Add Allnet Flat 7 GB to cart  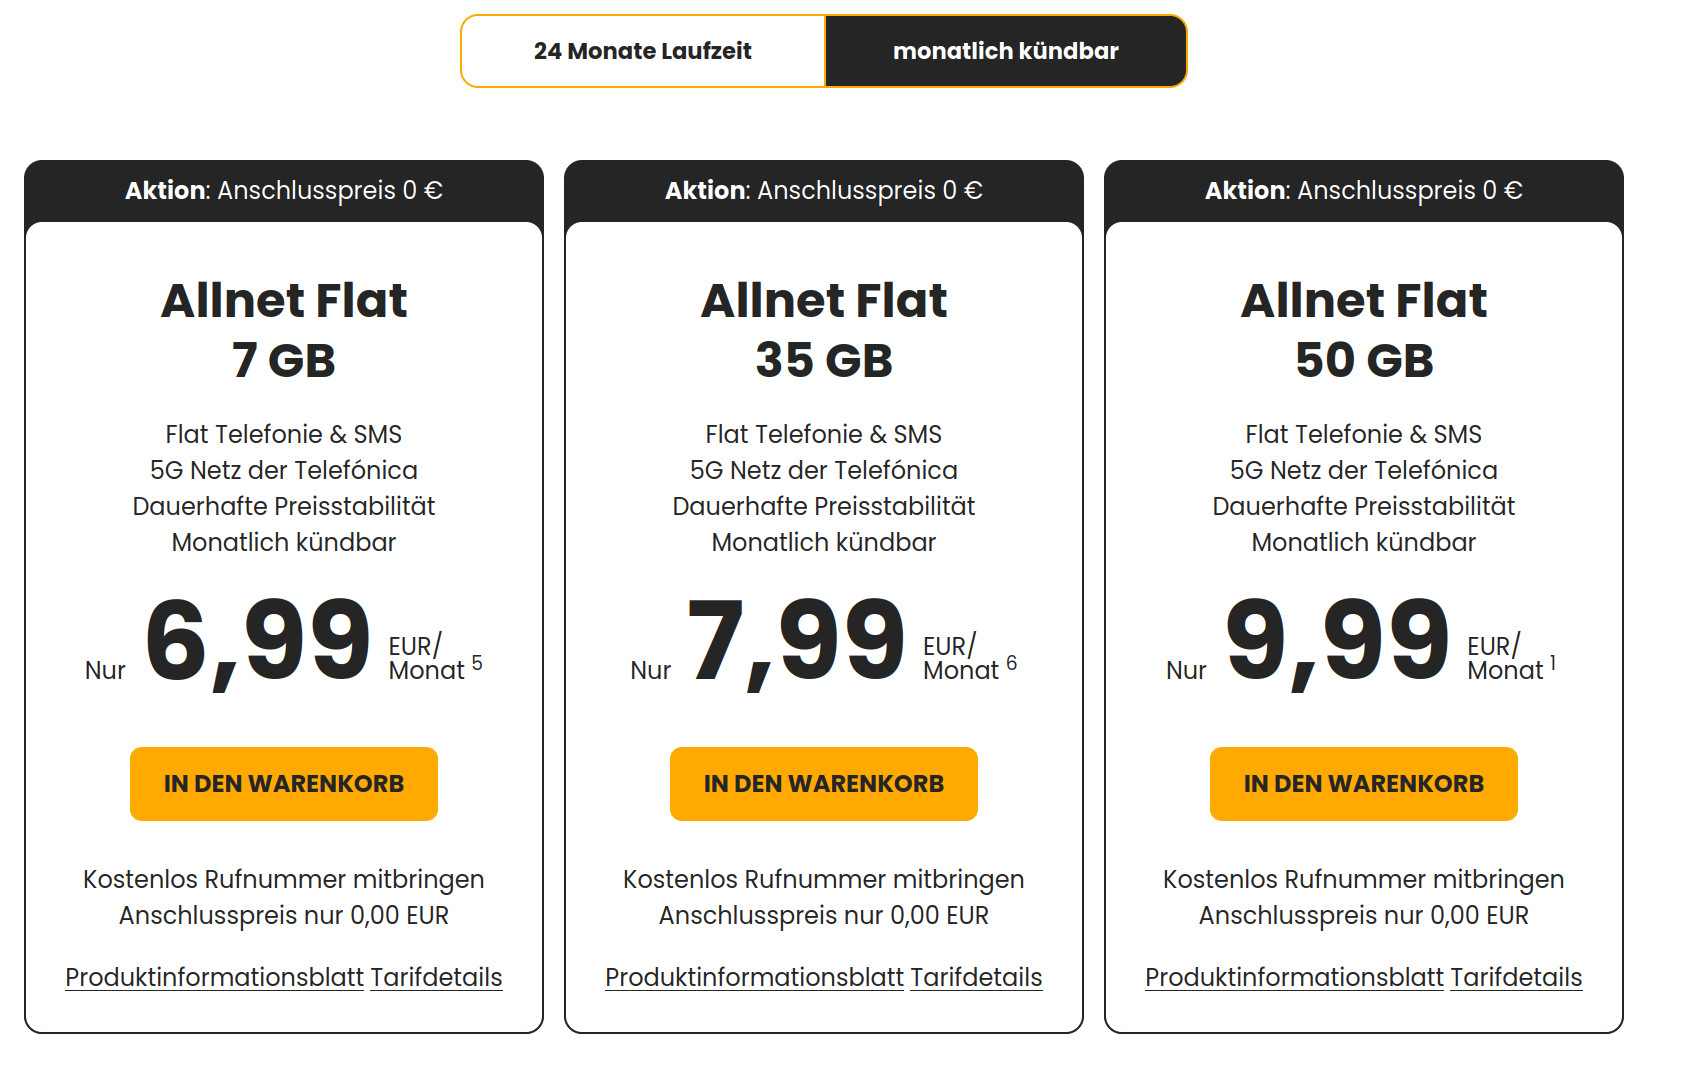point(283,784)
